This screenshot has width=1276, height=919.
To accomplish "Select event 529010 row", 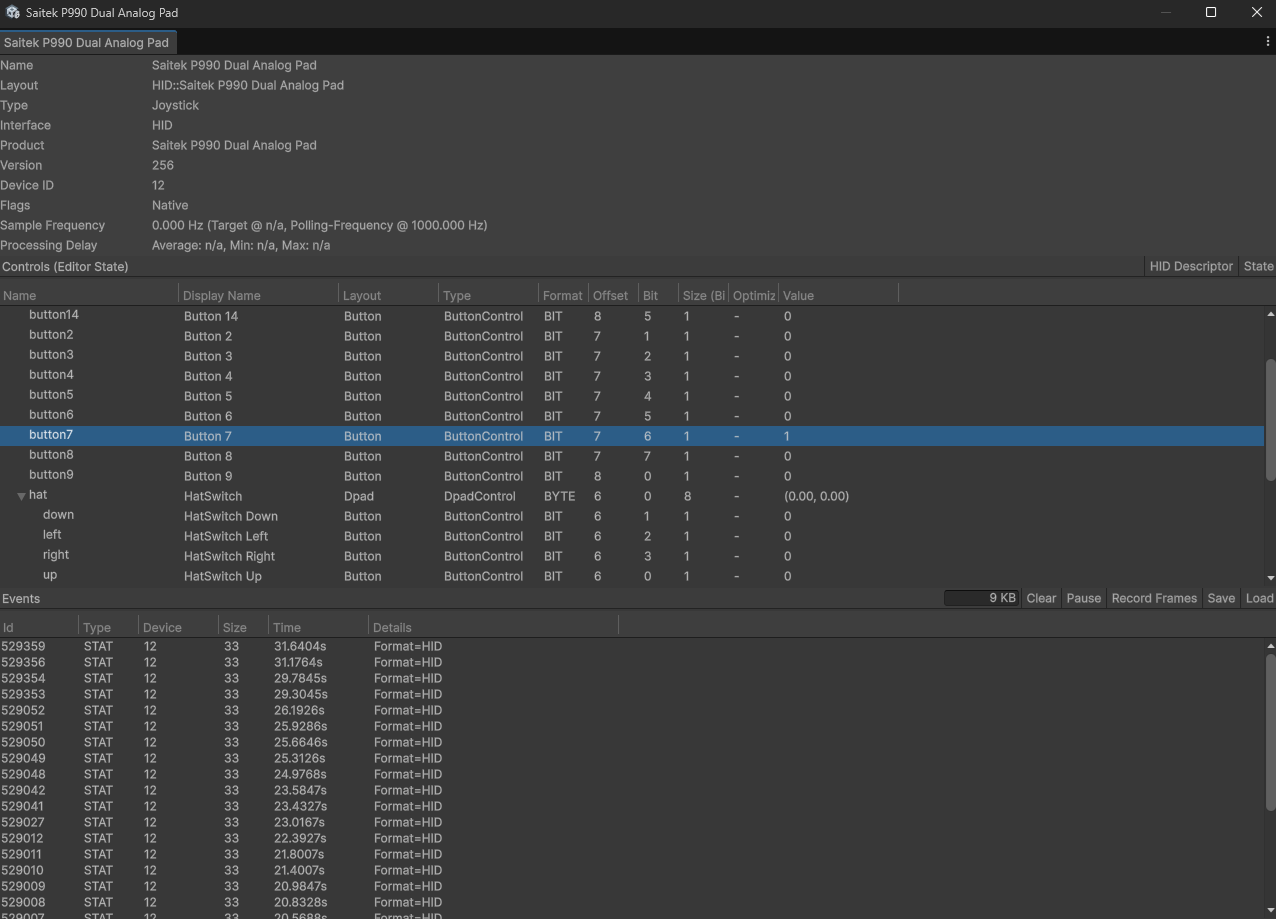I will point(632,870).
